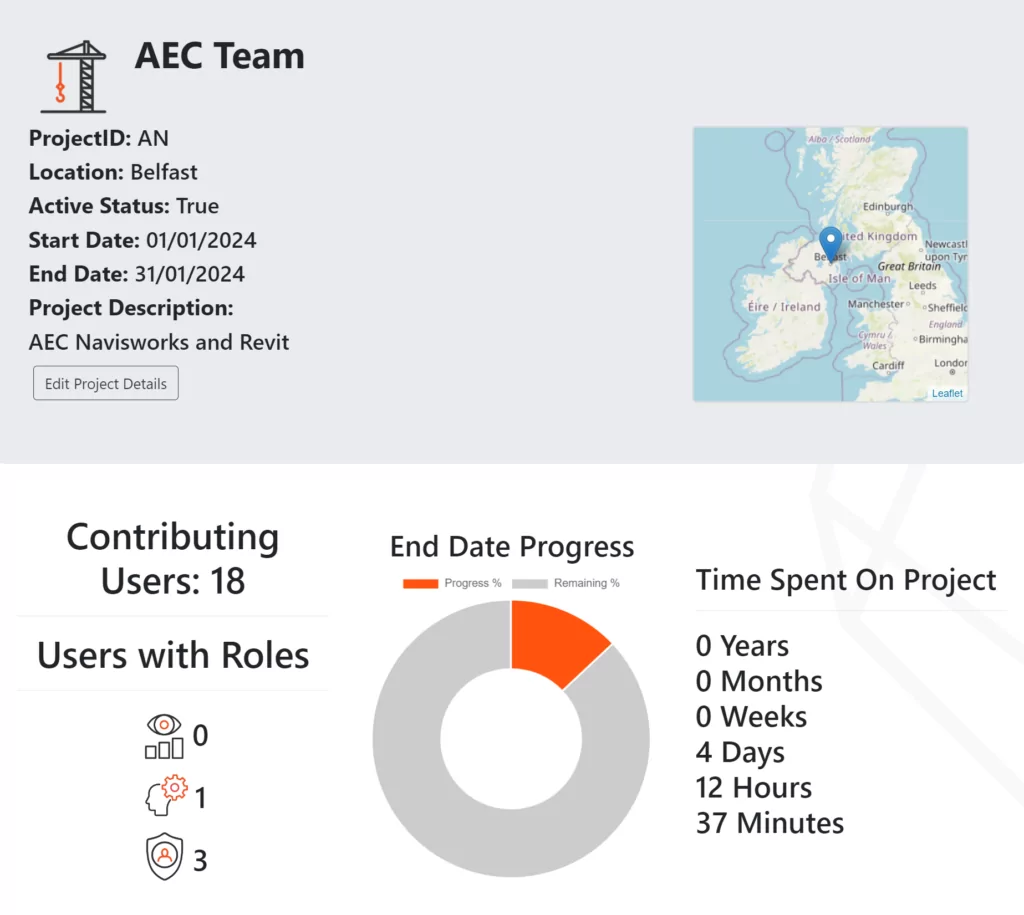This screenshot has height=915, width=1024.
Task: Click the Contributing Users: 18 heading
Action: [173, 558]
